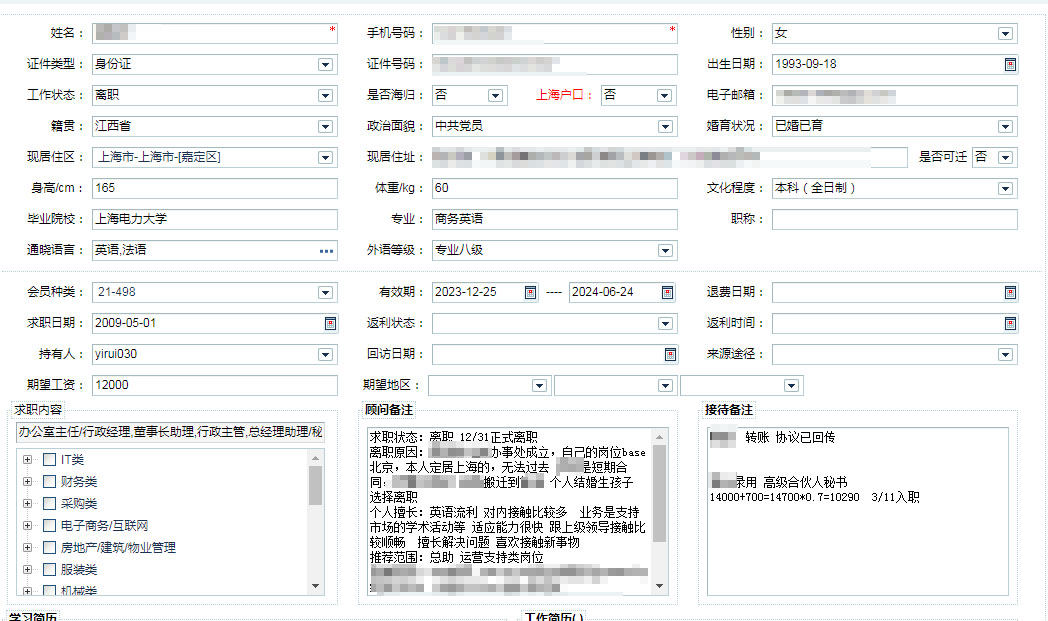Click into the 姓名 input field
This screenshot has width=1048, height=621.
click(215, 33)
